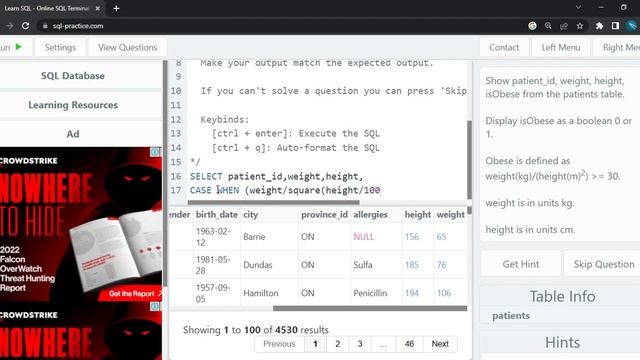Open the tab search chevron
The height and width of the screenshot is (360, 640).
578,7
